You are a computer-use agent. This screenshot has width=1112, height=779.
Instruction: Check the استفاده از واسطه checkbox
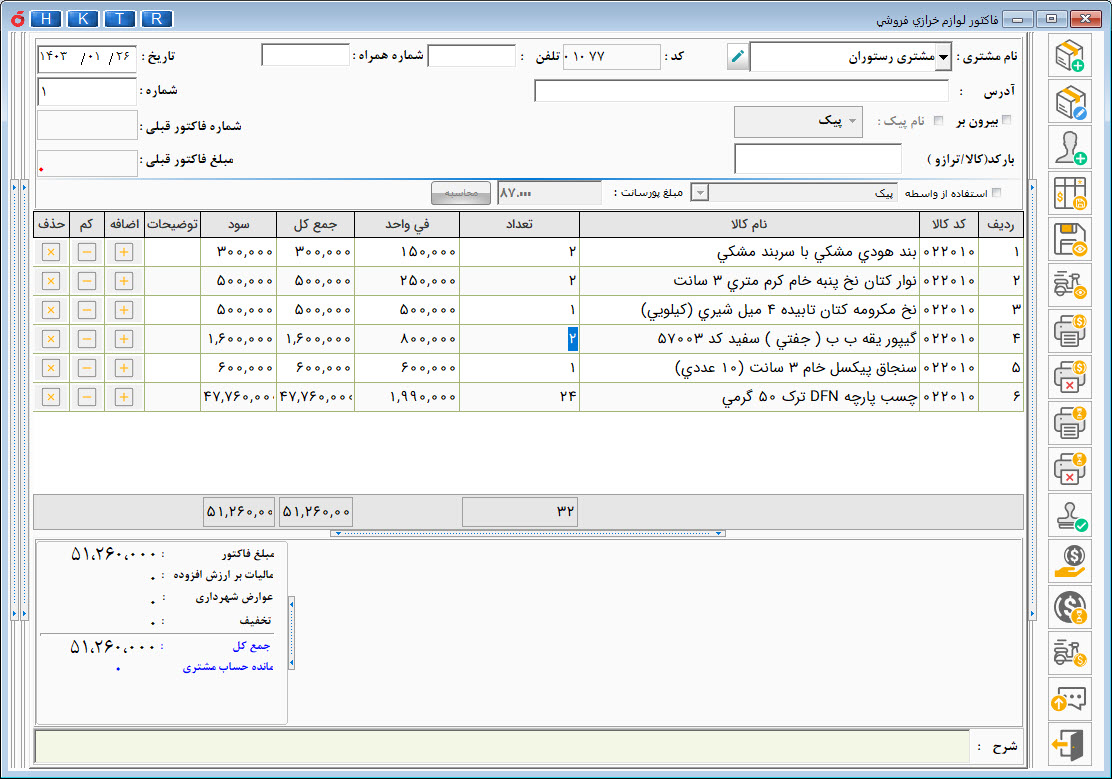click(996, 192)
